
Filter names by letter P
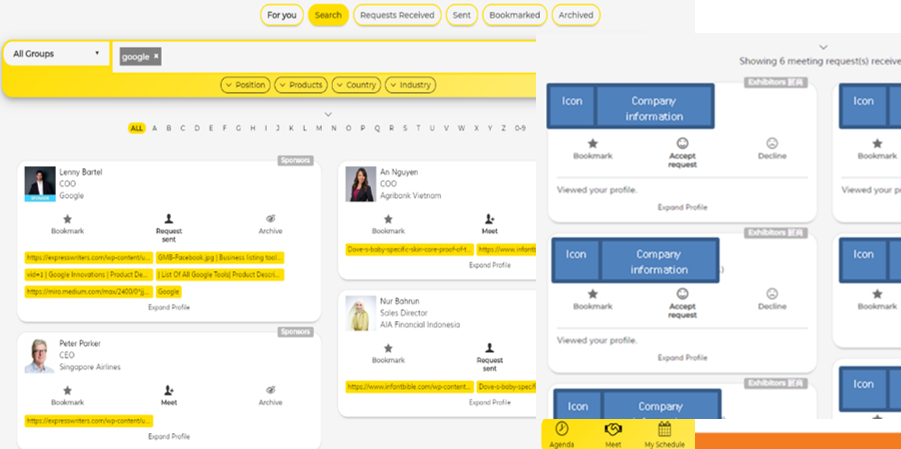[x=363, y=128]
